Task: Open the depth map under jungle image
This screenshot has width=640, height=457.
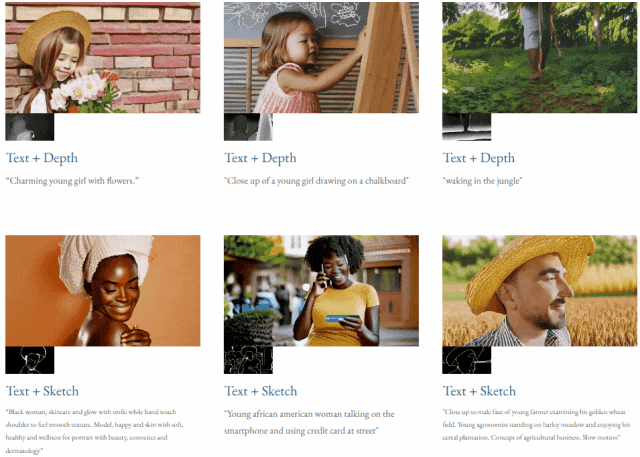Action: [466, 127]
